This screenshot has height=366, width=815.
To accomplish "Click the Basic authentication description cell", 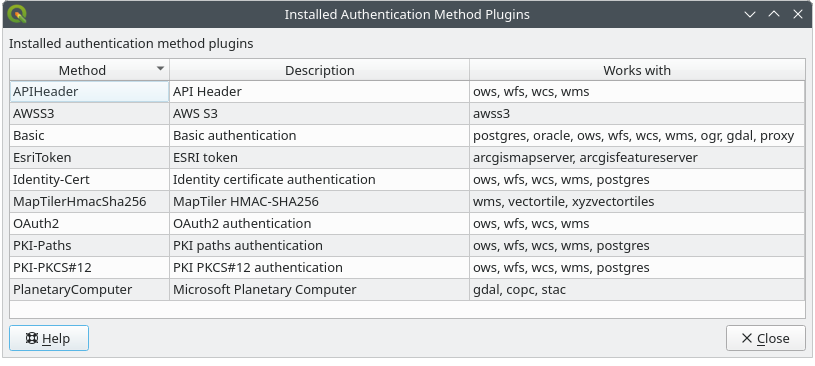I will point(320,136).
